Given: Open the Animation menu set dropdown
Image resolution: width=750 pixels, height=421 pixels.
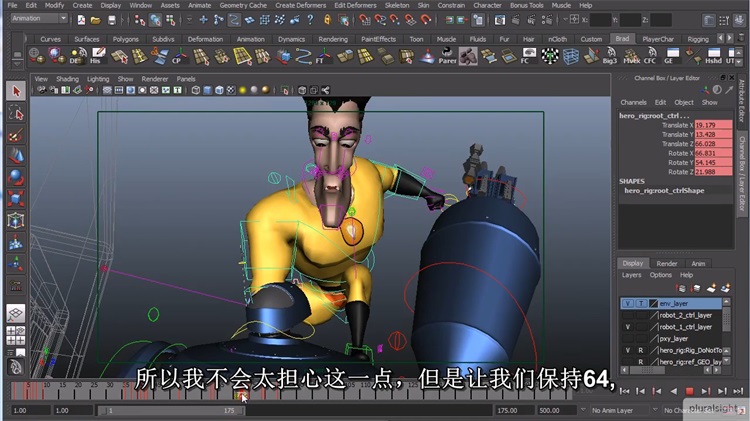Looking at the screenshot, I should (x=39, y=18).
